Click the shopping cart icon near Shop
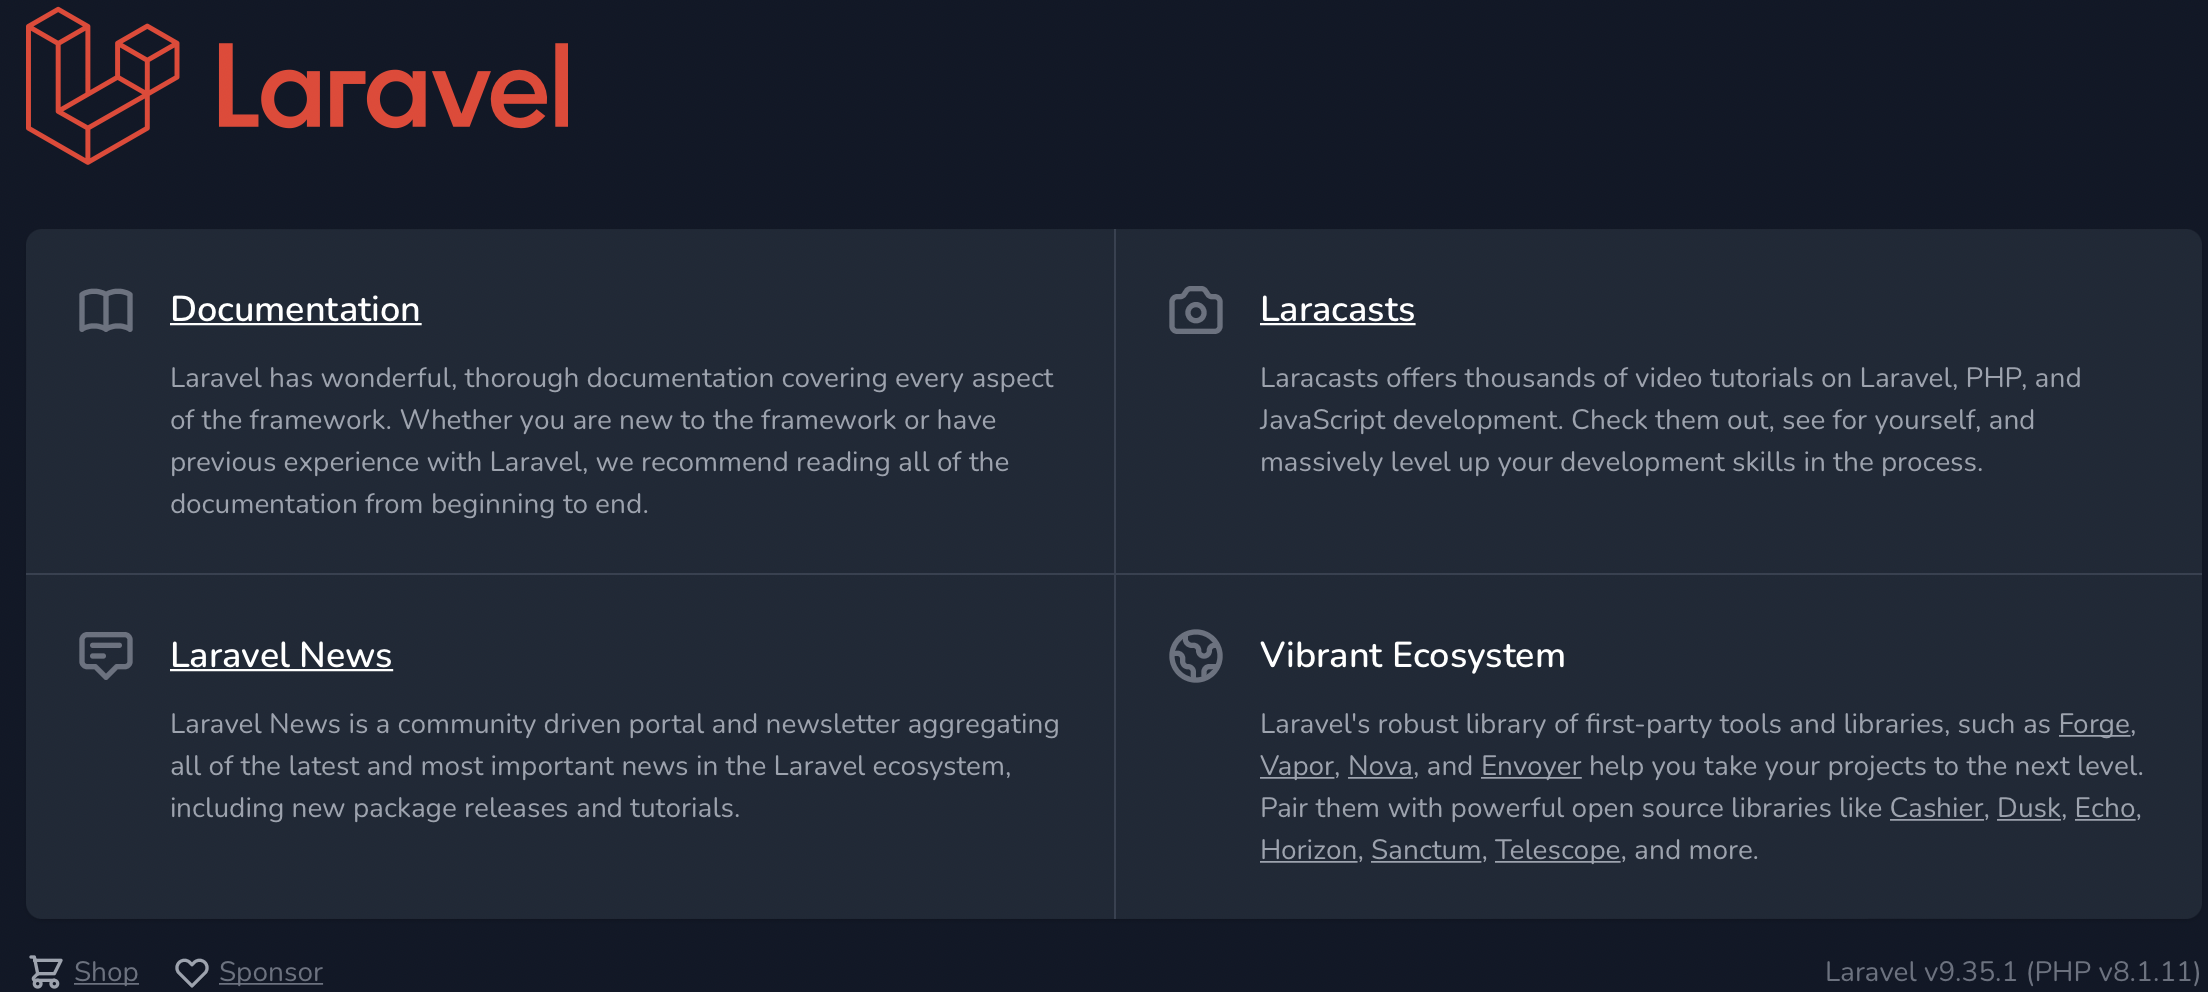Viewport: 2208px width, 992px height. pos(45,970)
